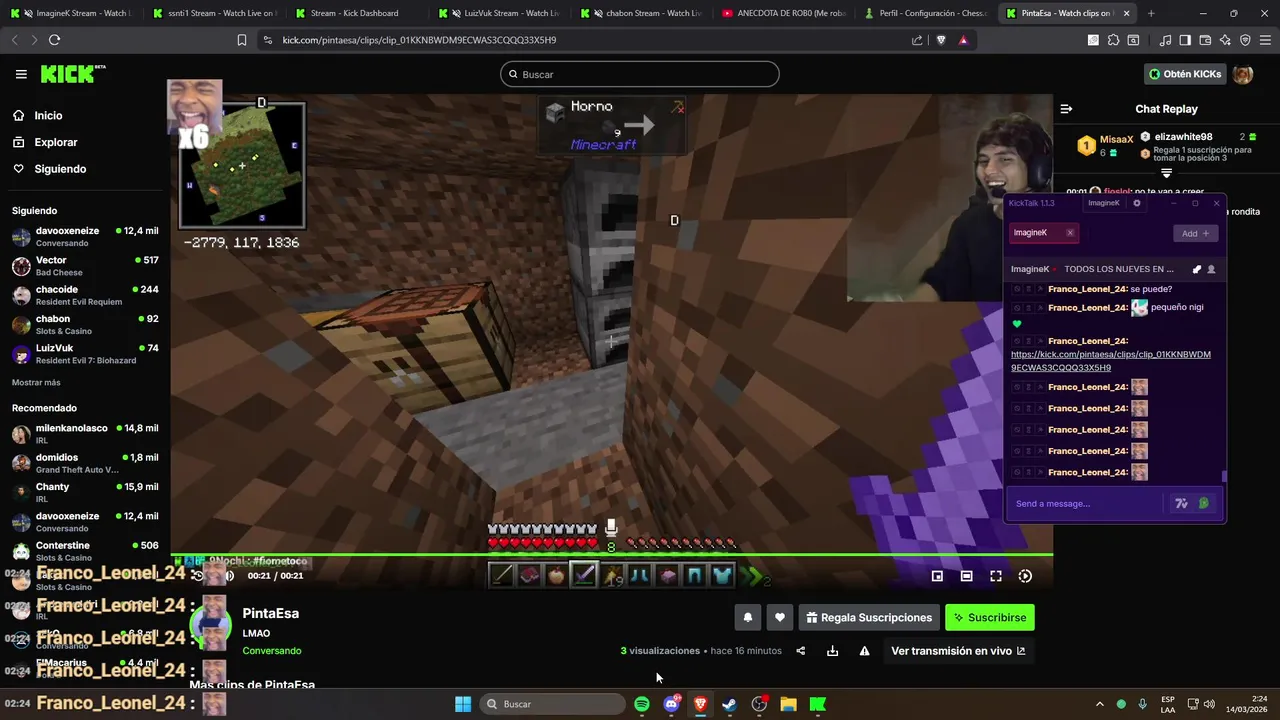Open the browser main menu

click(x=1265, y=40)
